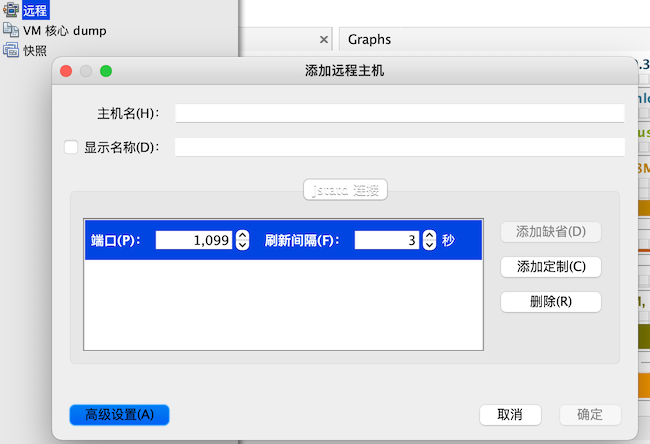
Task: Switch to the Graphs tab
Action: pyautogui.click(x=369, y=40)
